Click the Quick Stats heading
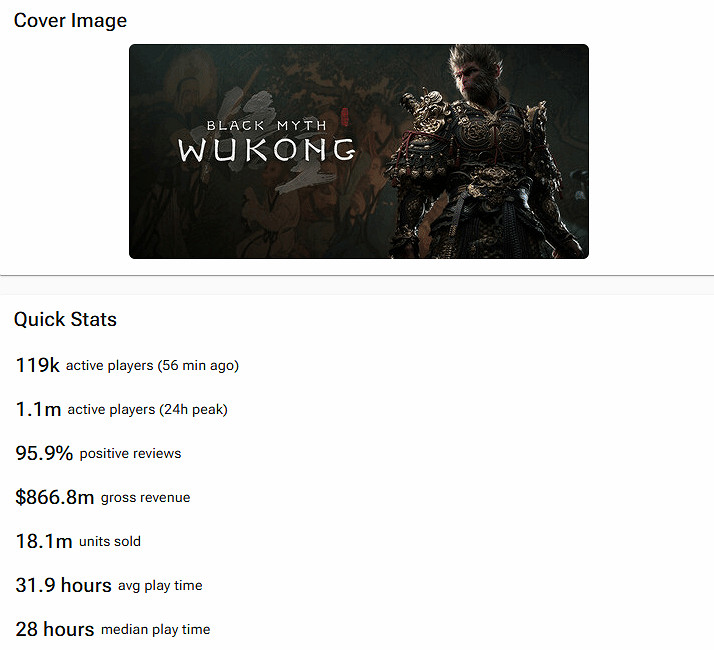This screenshot has width=714, height=650. (65, 319)
